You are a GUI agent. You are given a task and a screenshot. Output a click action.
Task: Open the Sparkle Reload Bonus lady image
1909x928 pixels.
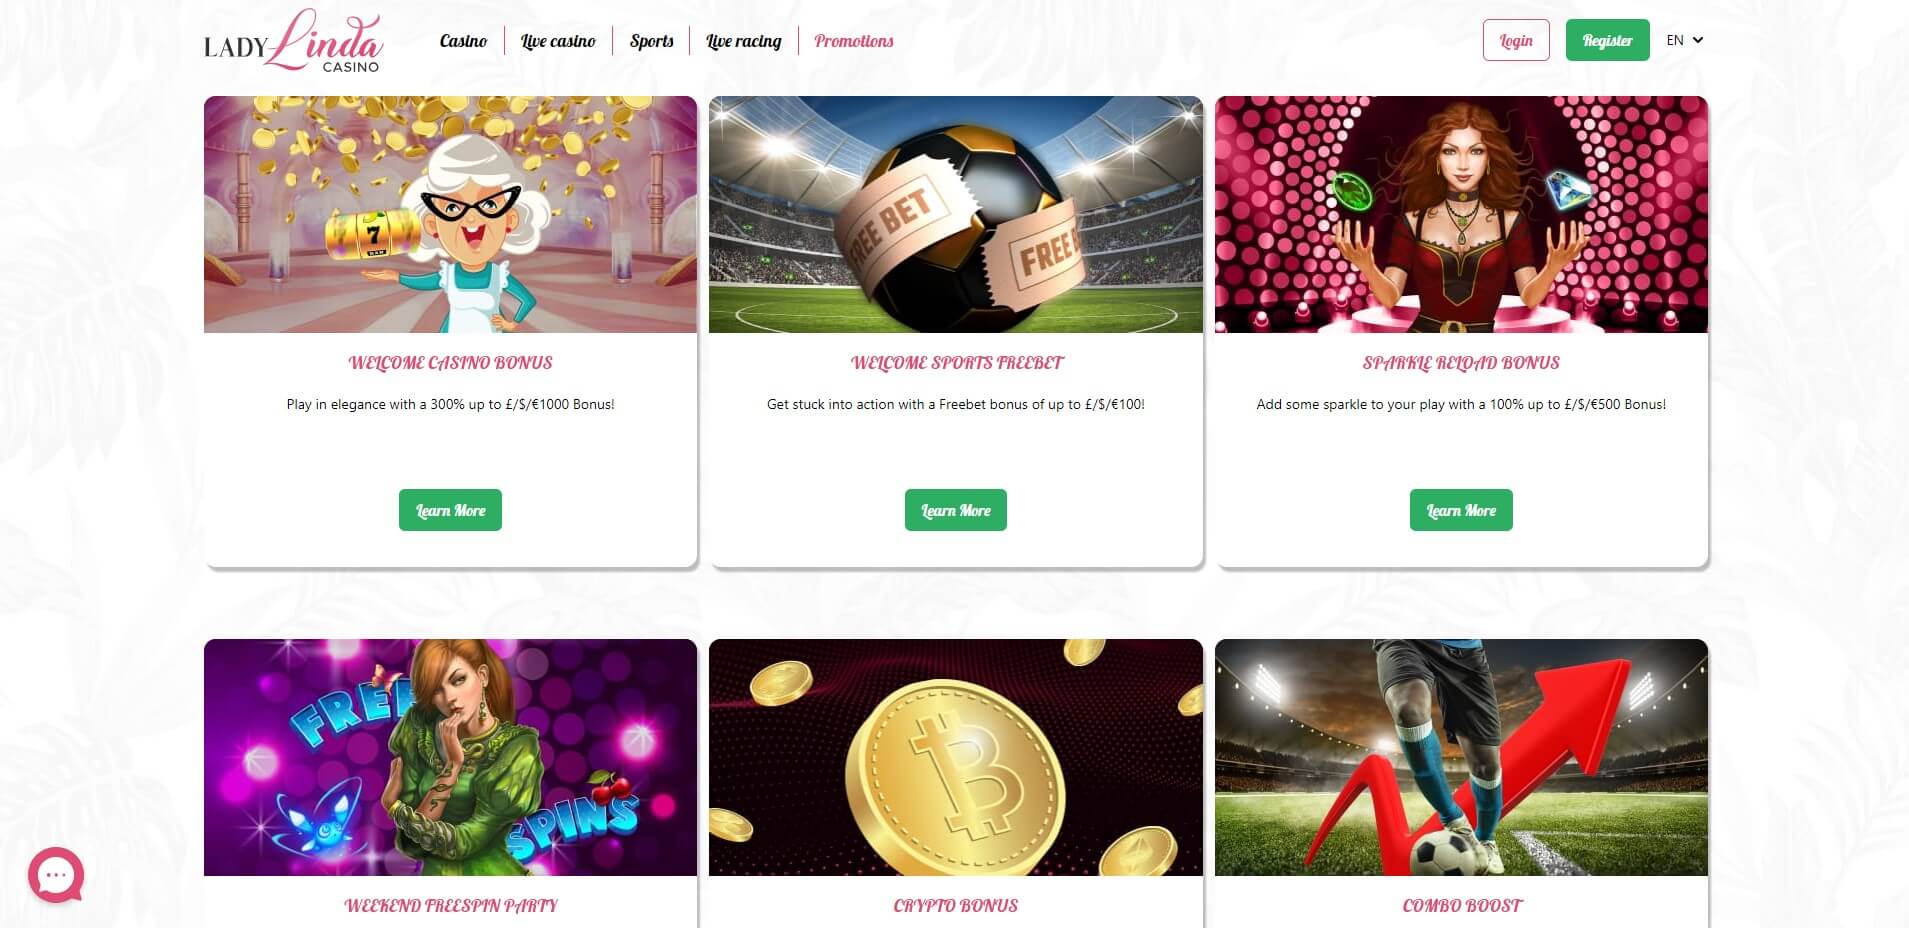(1461, 214)
